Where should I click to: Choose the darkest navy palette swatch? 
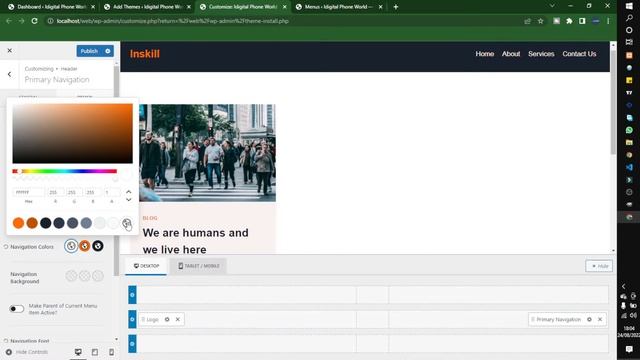click(x=45, y=223)
